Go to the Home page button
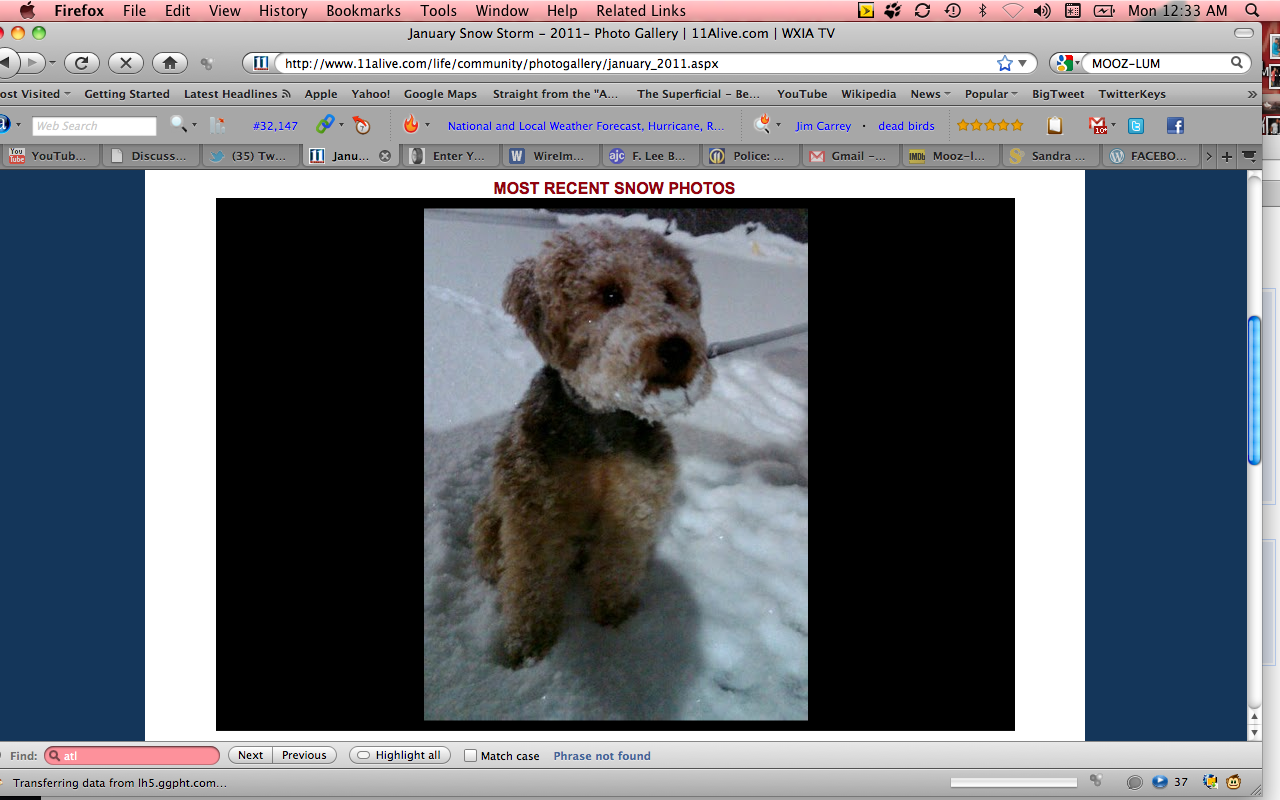Screen dimensions: 1280x800 click(169, 63)
